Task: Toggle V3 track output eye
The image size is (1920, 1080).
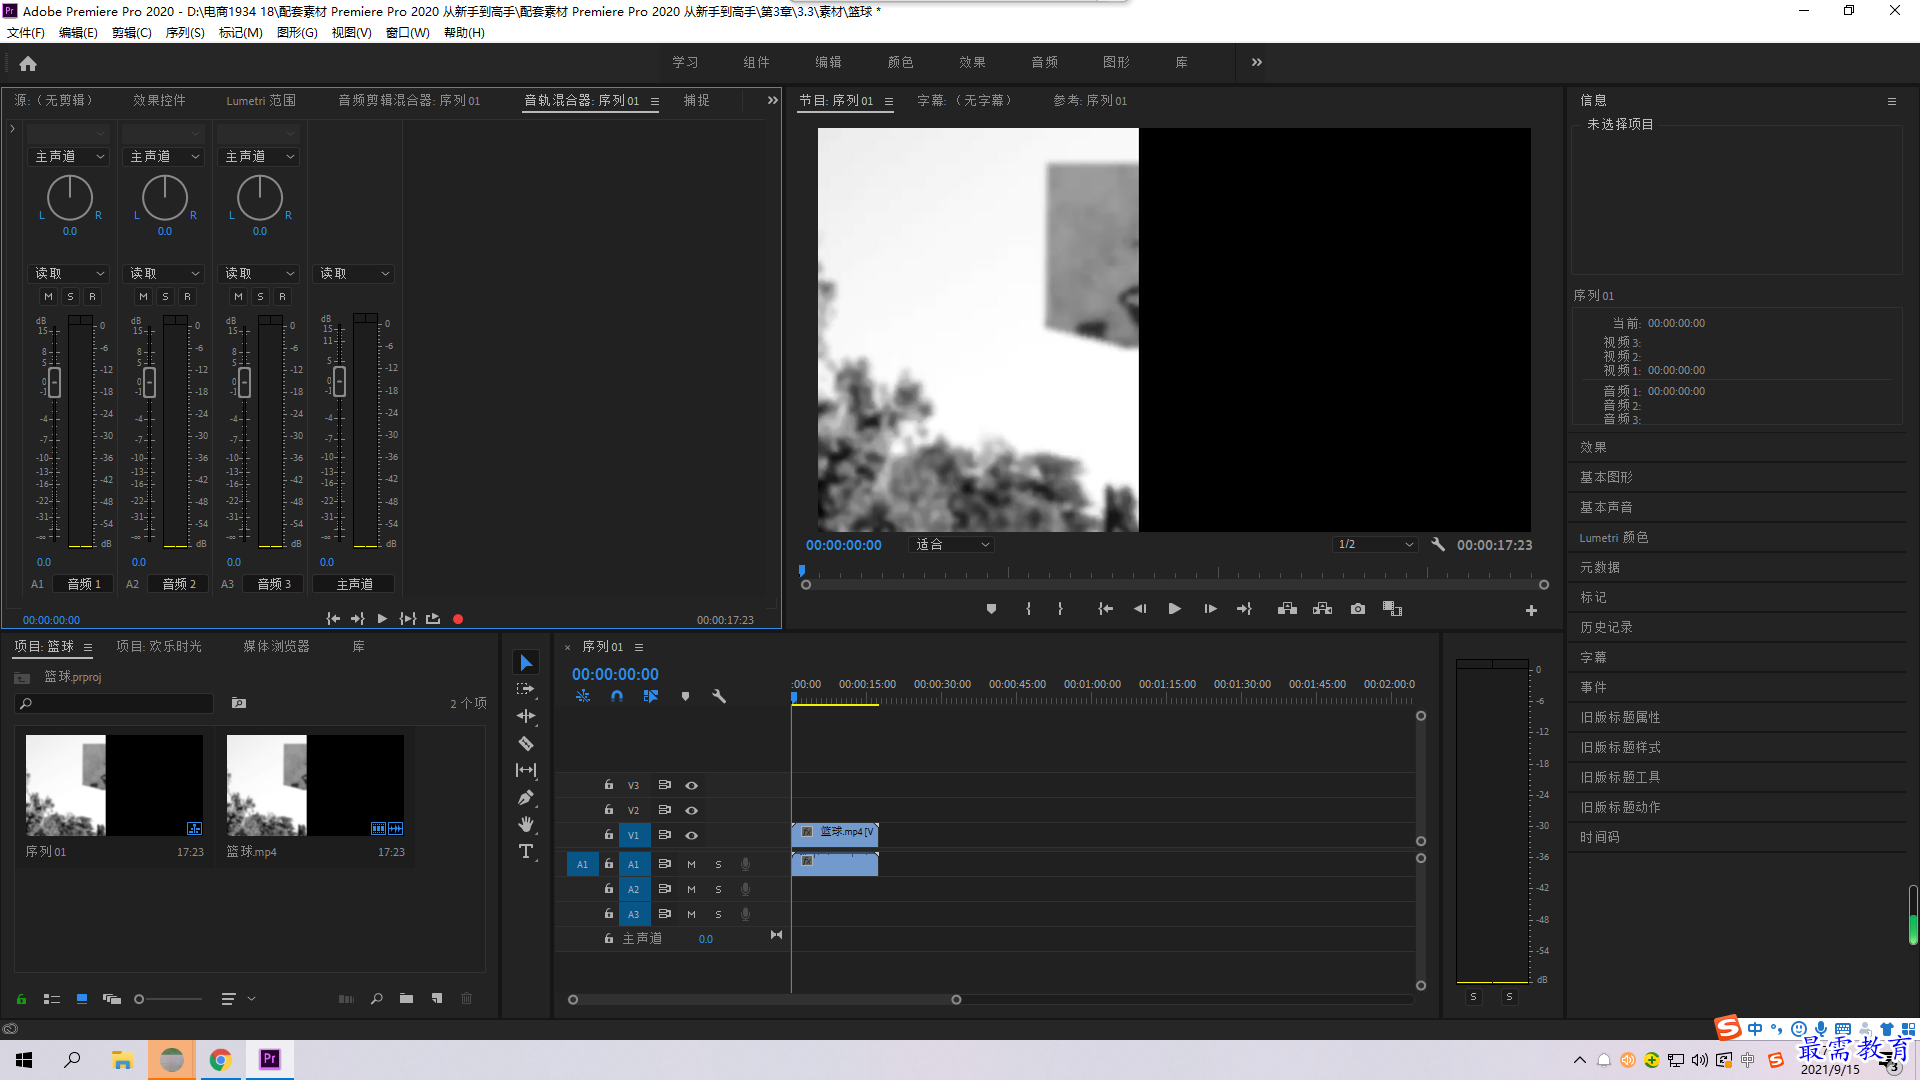Action: click(x=691, y=785)
